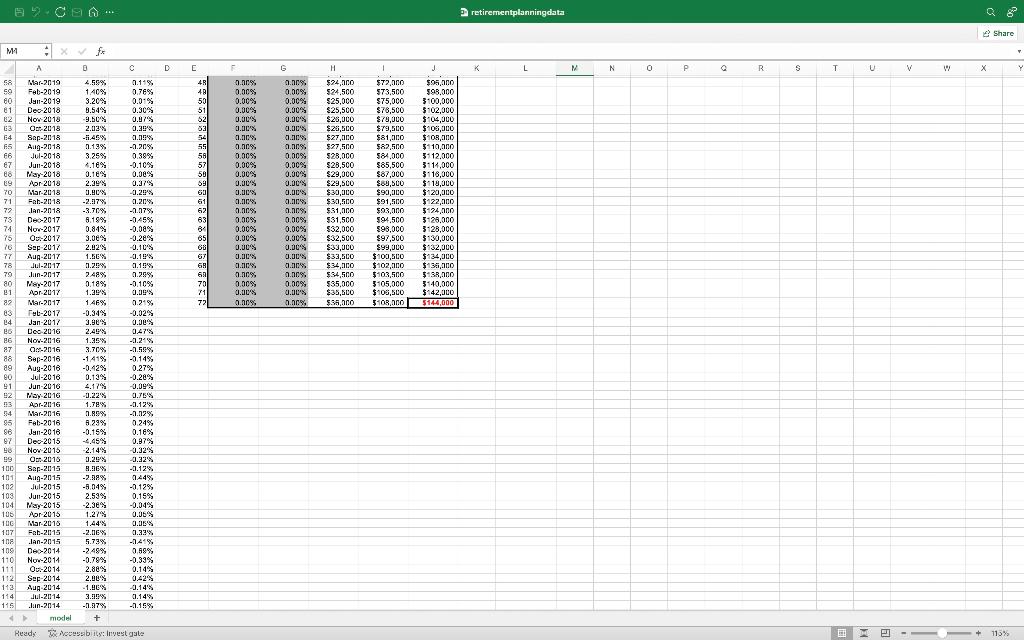Screen dimensions: 1024x640
Task: Select column T header
Action: click(835, 68)
